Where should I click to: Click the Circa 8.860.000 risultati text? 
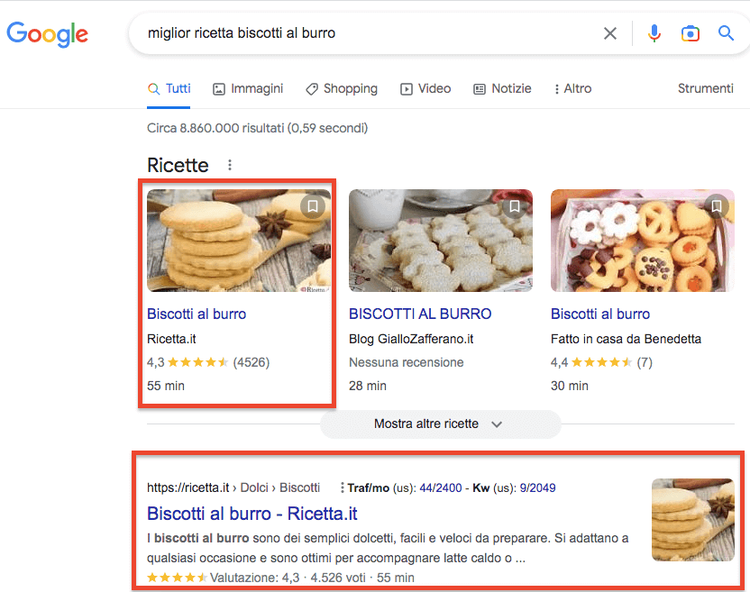tap(257, 128)
